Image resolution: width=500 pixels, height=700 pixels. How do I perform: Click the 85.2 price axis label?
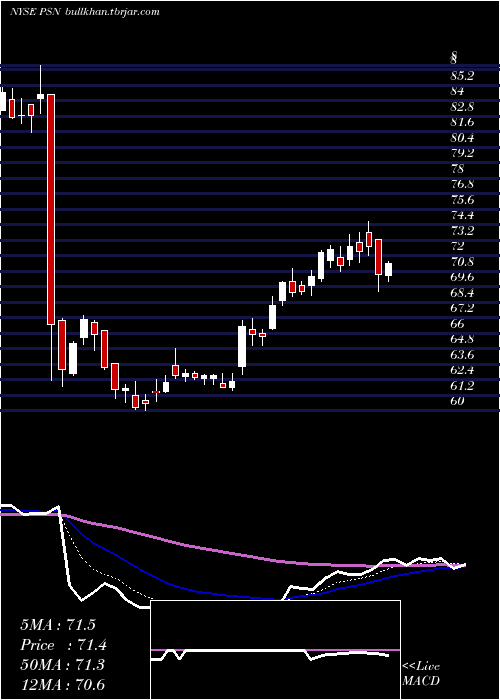[x=462, y=76]
